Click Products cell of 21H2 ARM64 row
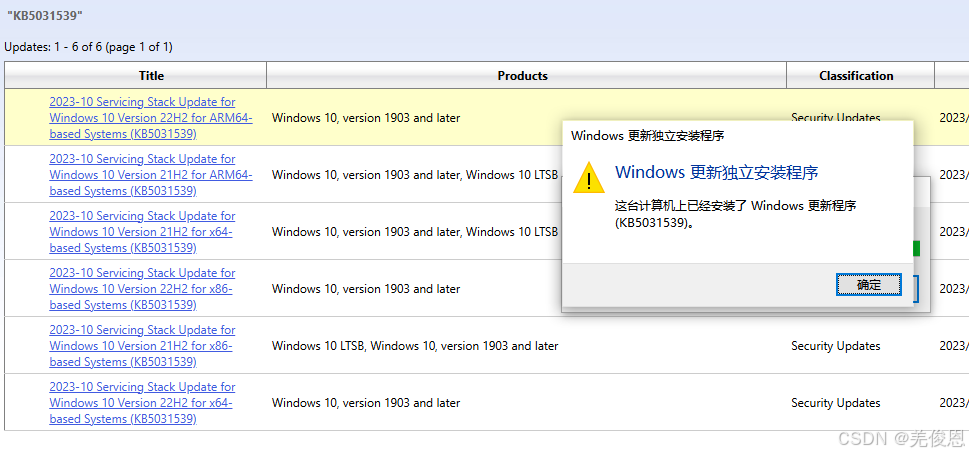 [x=415, y=175]
